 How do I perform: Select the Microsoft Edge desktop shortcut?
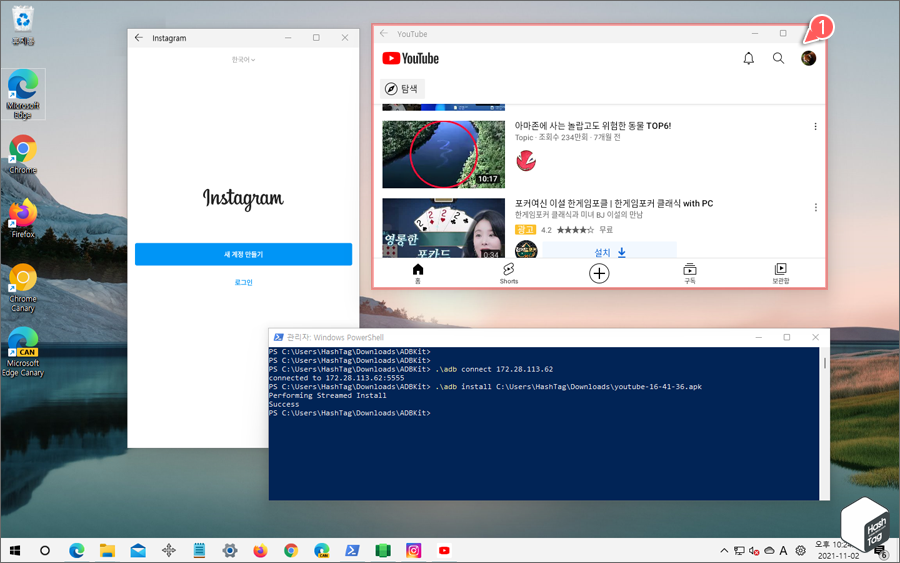coord(23,94)
